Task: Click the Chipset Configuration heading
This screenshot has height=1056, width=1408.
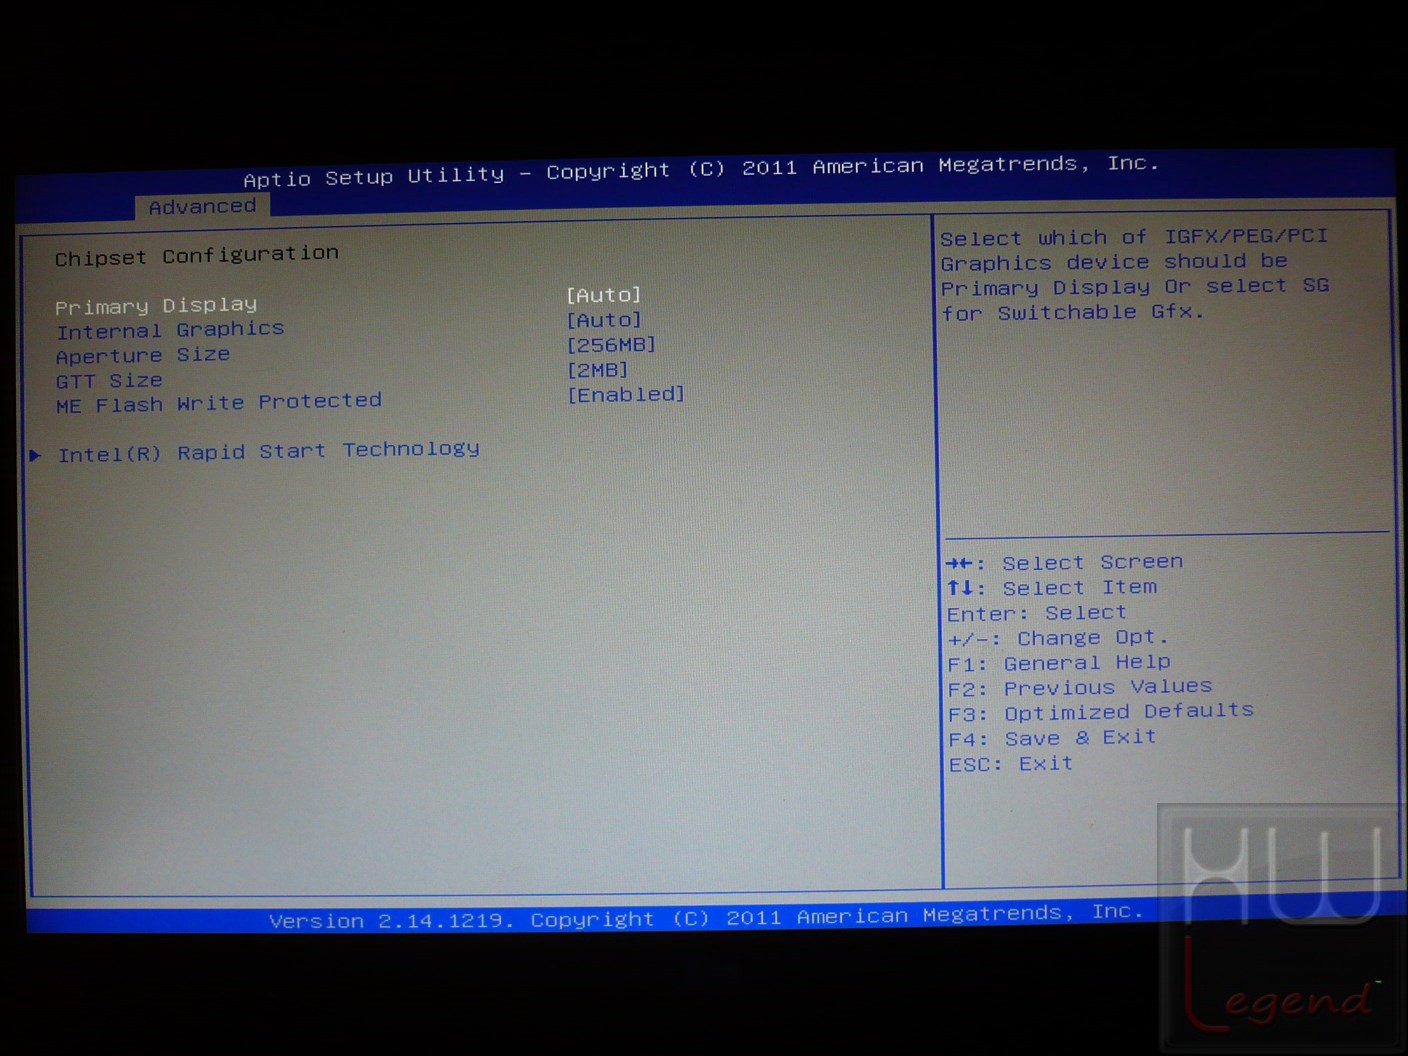Action: click(197, 256)
